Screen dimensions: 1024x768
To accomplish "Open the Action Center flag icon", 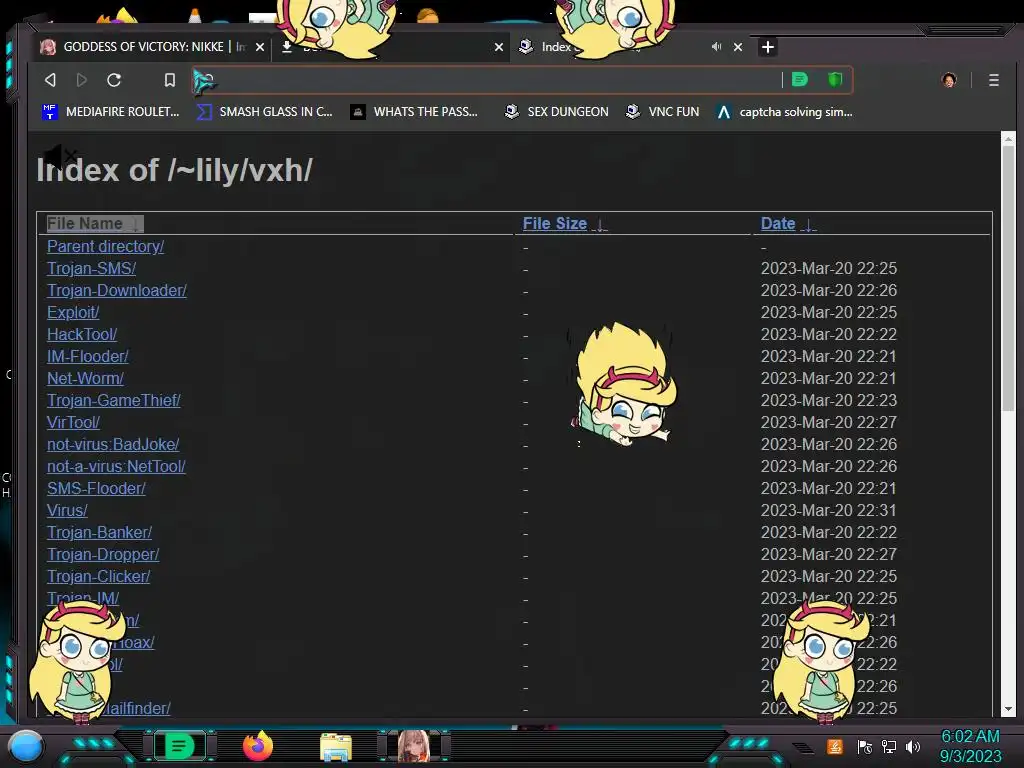I will tap(864, 747).
